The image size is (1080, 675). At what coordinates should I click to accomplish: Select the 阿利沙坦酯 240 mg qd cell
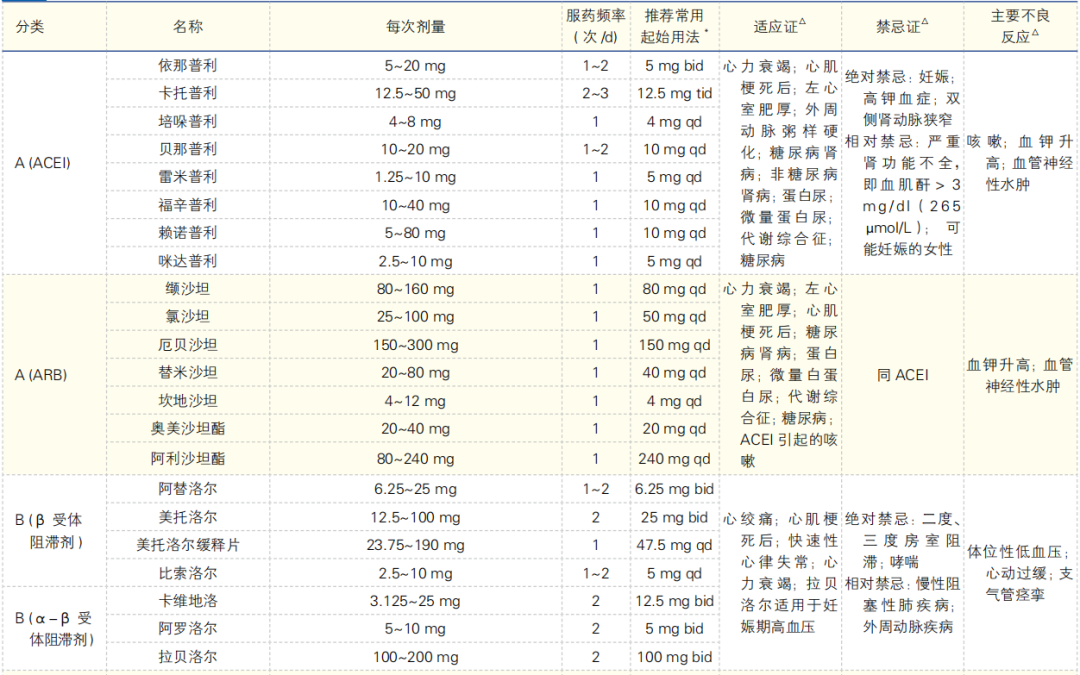pos(674,459)
